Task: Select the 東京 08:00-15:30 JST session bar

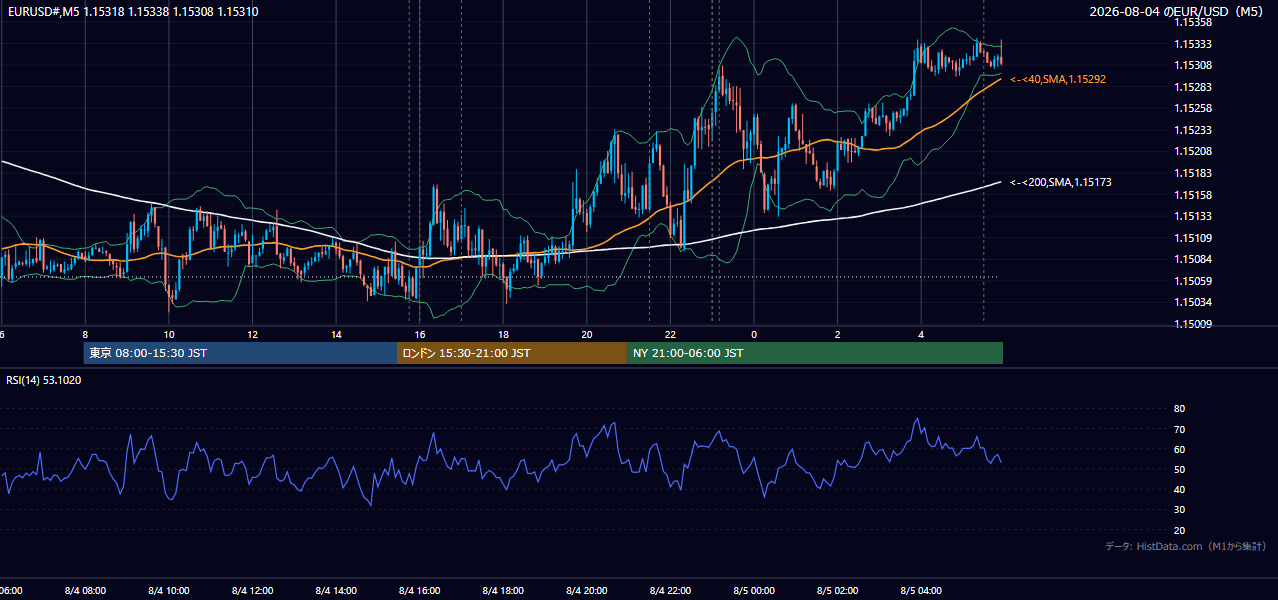Action: click(x=240, y=353)
